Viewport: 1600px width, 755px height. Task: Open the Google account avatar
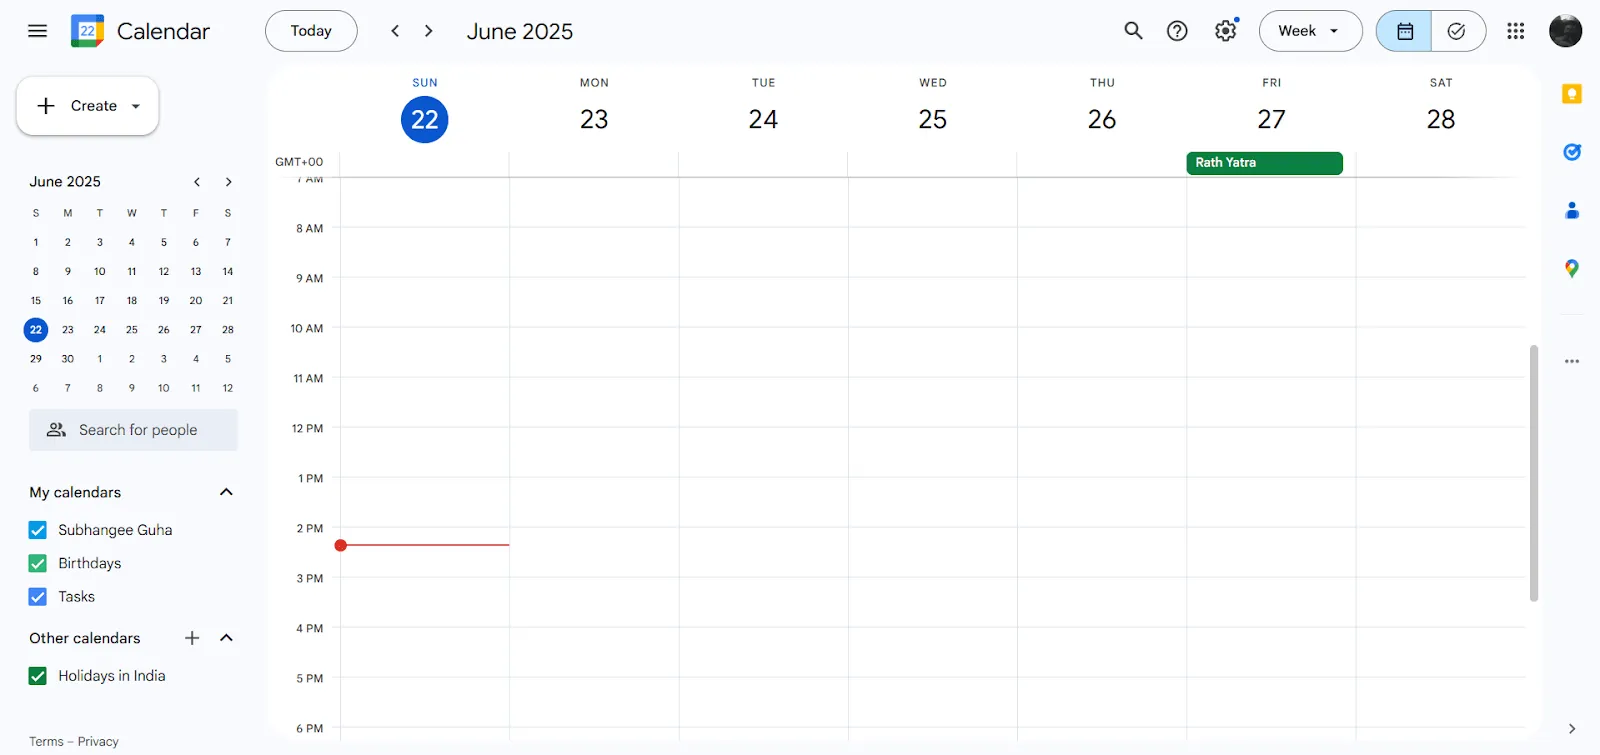[x=1565, y=31]
